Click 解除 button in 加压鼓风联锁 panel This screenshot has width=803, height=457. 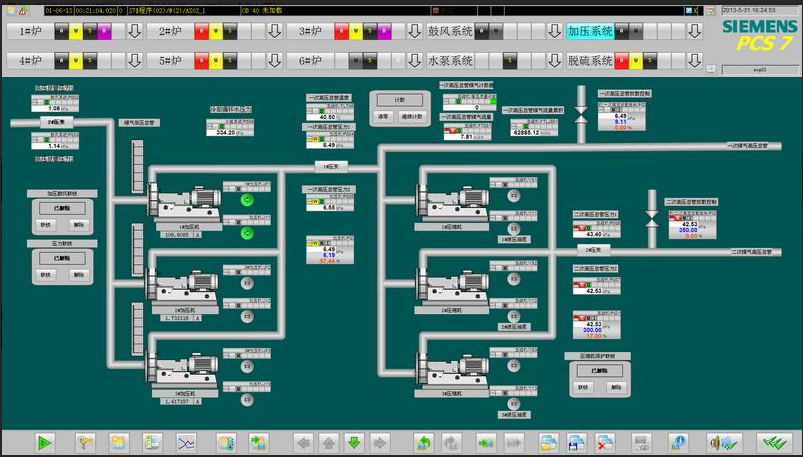pos(78,224)
